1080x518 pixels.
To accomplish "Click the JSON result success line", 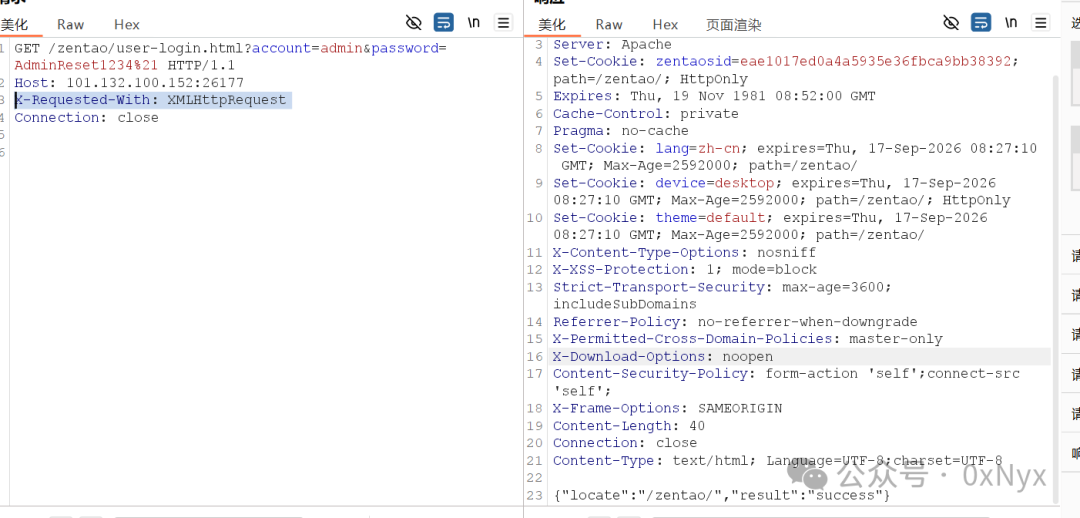I will tap(722, 495).
